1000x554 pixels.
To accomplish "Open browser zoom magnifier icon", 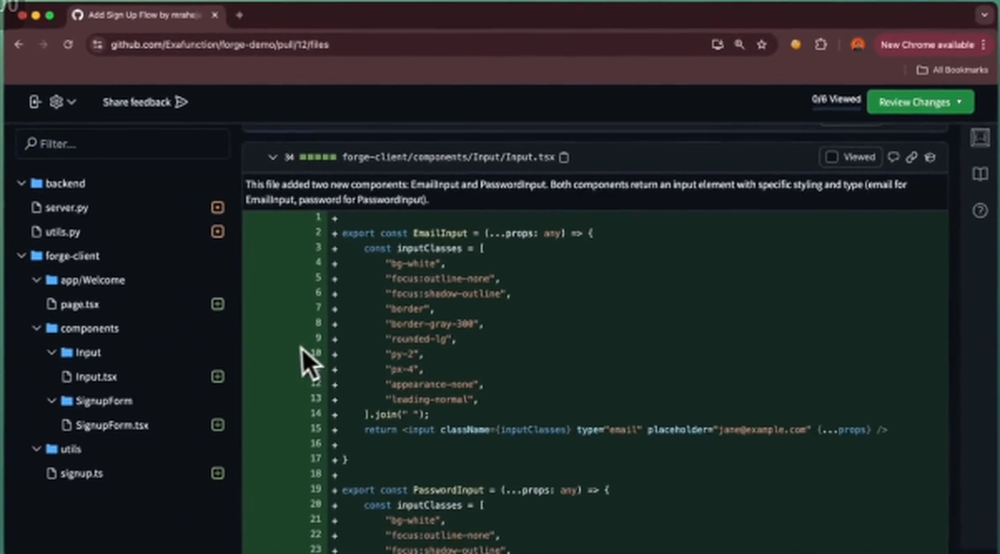I will click(x=739, y=45).
